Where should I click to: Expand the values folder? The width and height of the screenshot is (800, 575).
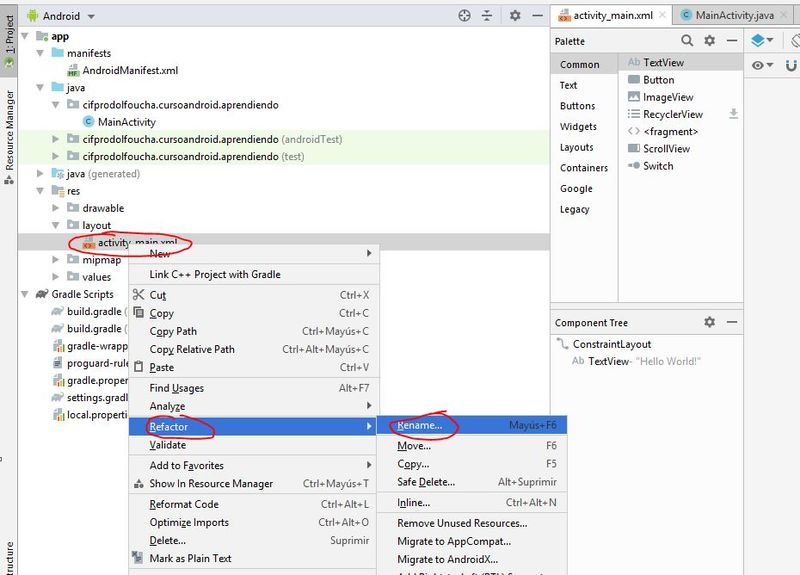pos(55,277)
